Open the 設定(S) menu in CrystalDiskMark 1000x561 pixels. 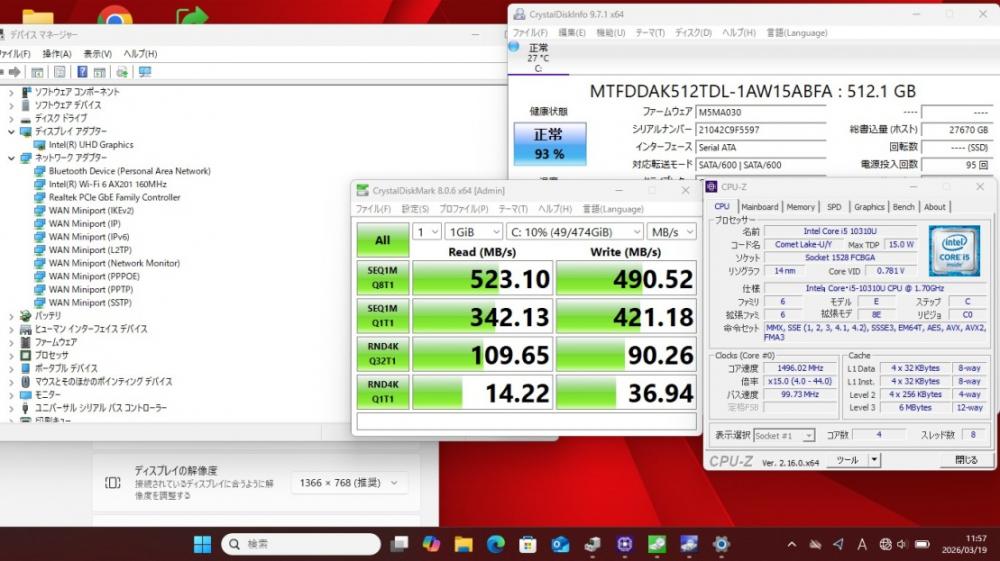415,209
